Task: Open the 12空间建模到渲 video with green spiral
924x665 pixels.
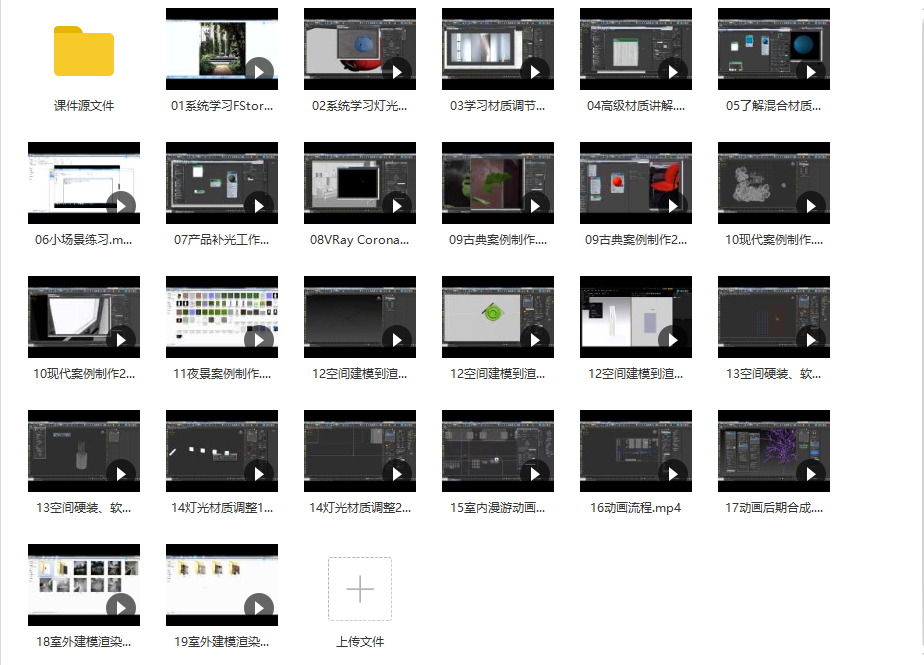Action: click(x=497, y=317)
